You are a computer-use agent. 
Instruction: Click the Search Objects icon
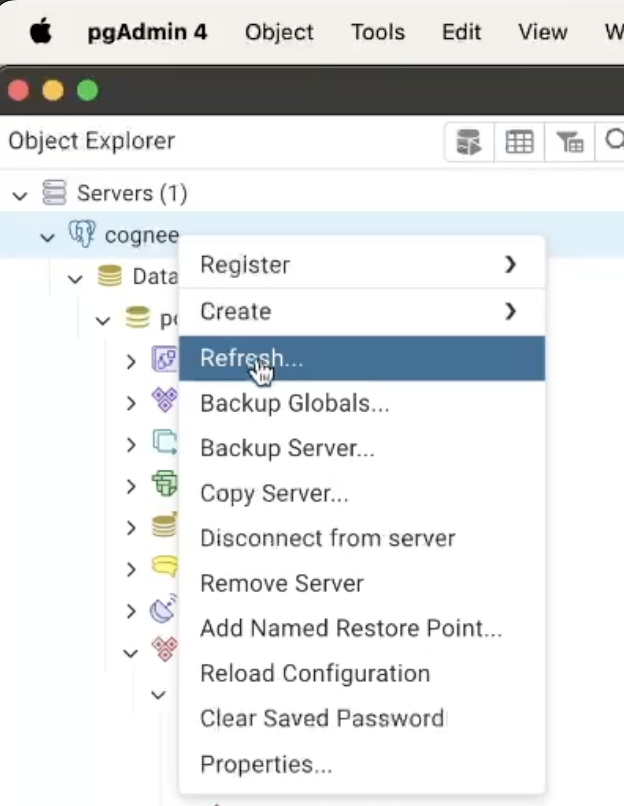click(614, 140)
